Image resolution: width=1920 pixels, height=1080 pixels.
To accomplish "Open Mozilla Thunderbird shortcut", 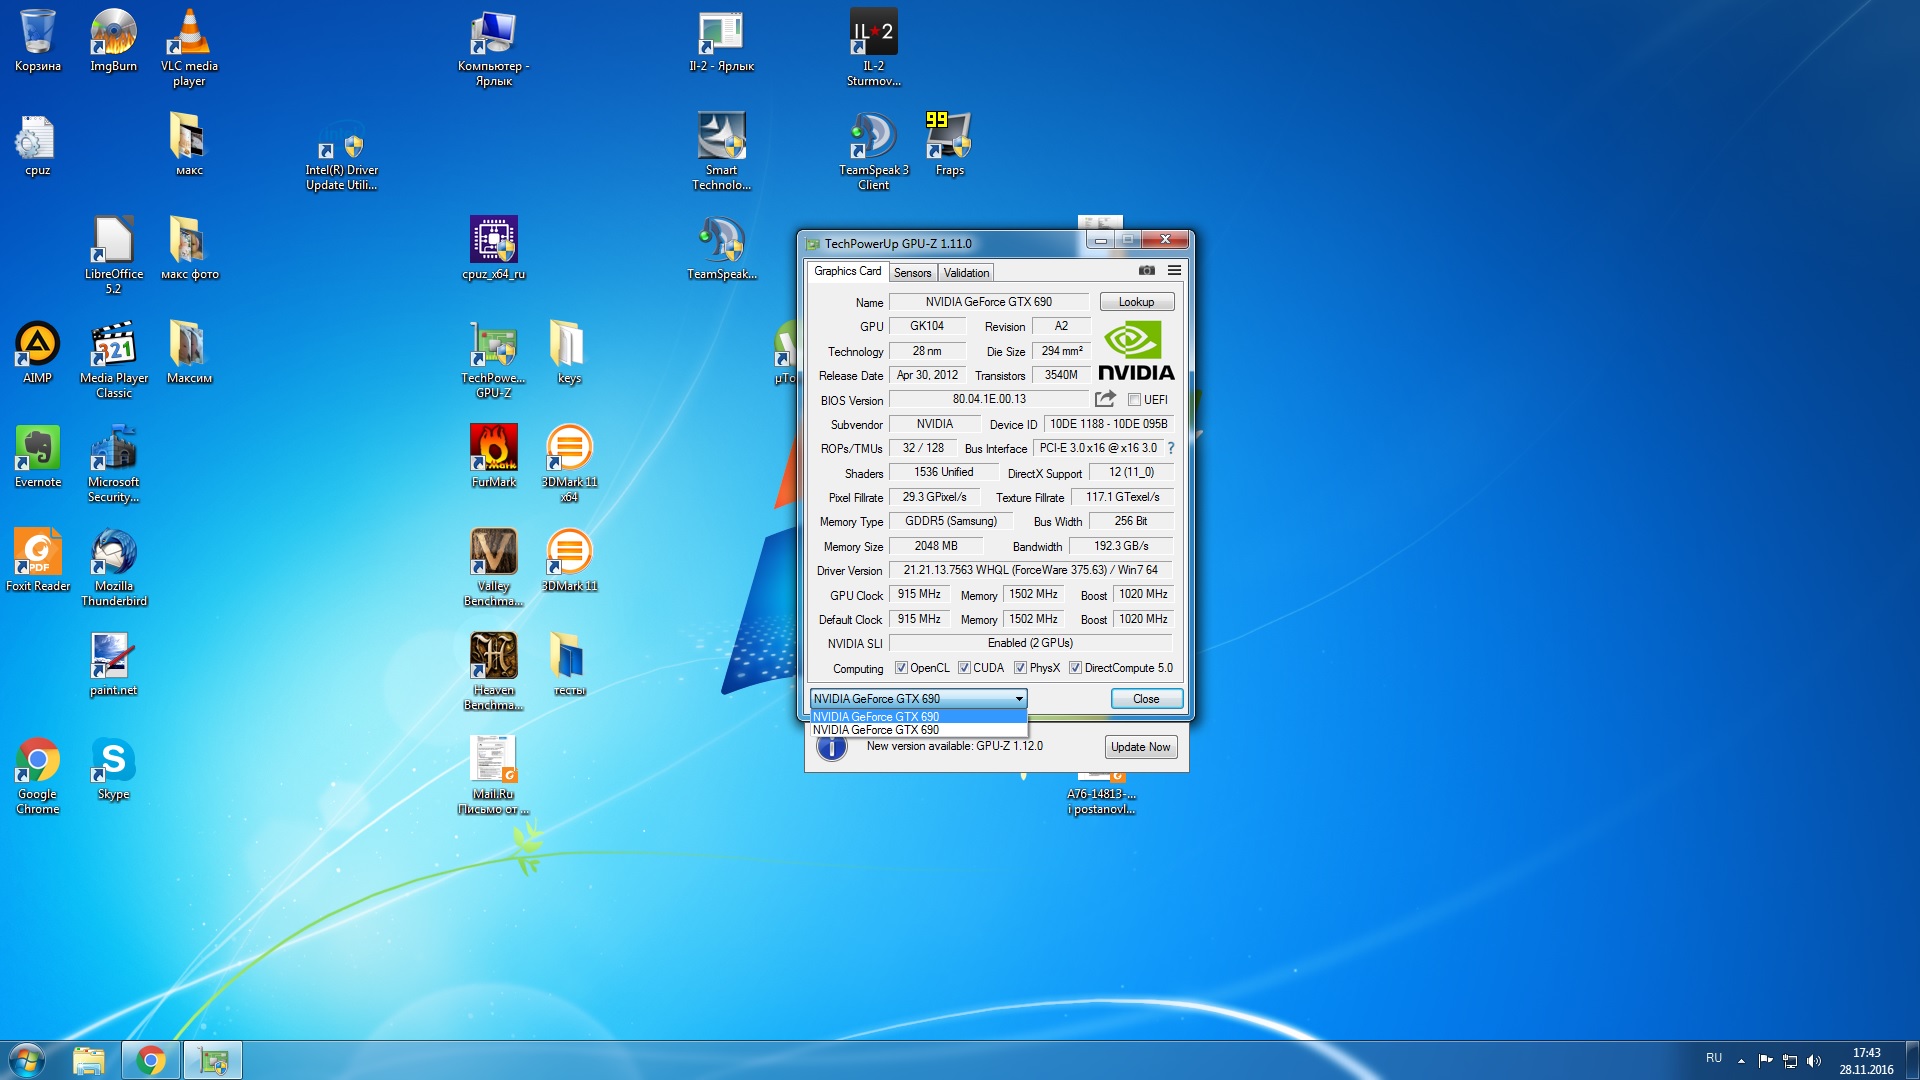I will 113,568.
